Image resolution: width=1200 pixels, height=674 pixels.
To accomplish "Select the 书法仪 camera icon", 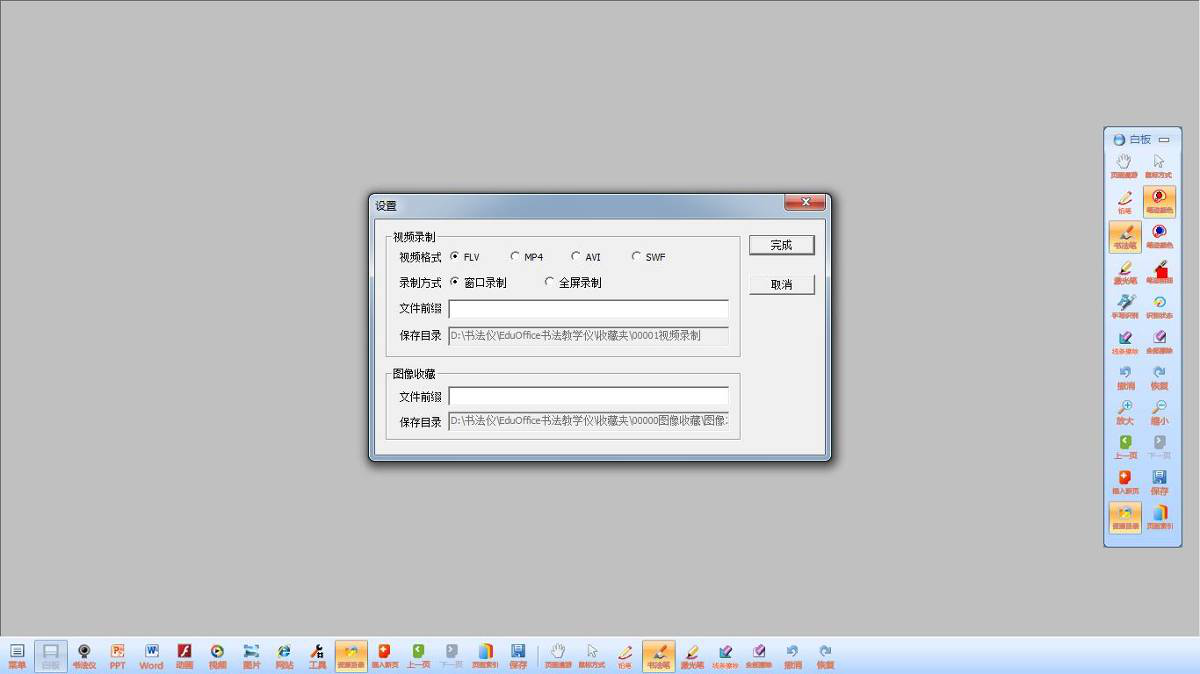I will coord(84,655).
